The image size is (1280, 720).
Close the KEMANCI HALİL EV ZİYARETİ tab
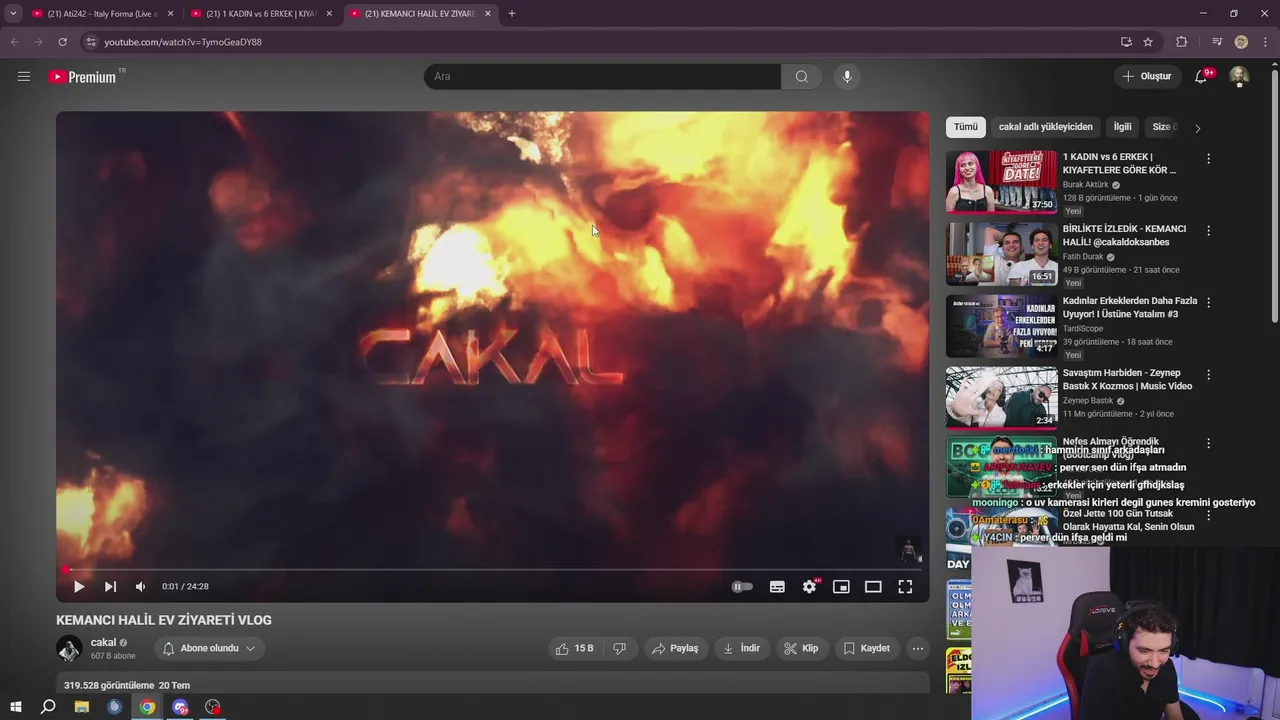tap(488, 14)
